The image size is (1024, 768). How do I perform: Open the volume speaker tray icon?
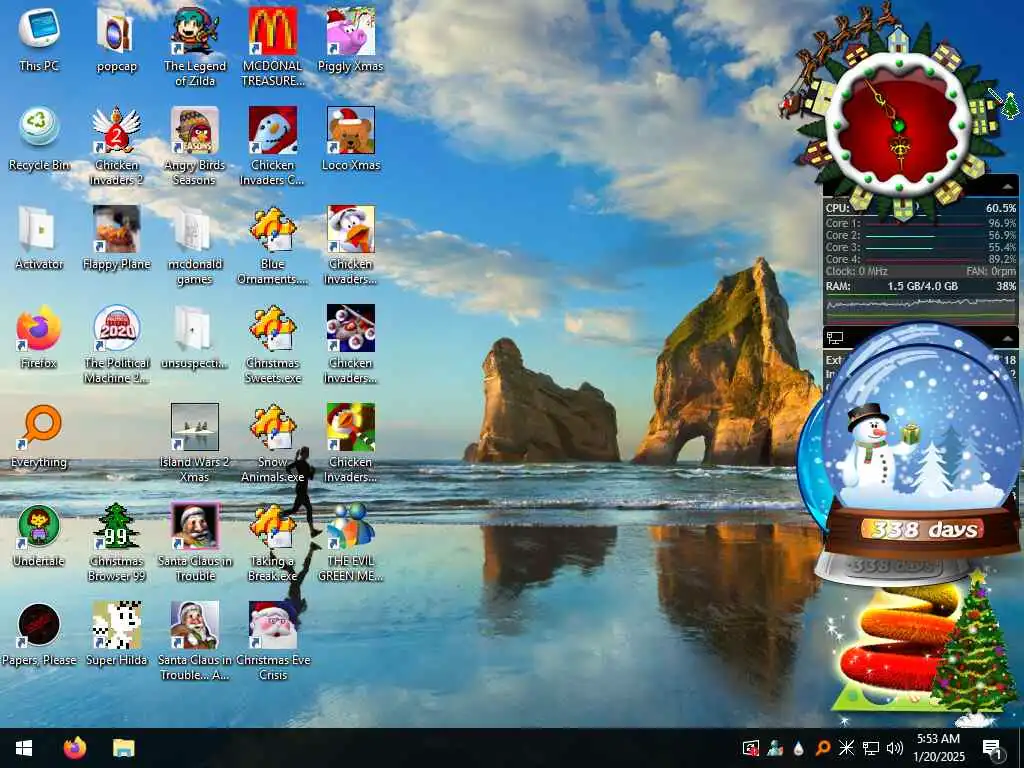pos(895,748)
